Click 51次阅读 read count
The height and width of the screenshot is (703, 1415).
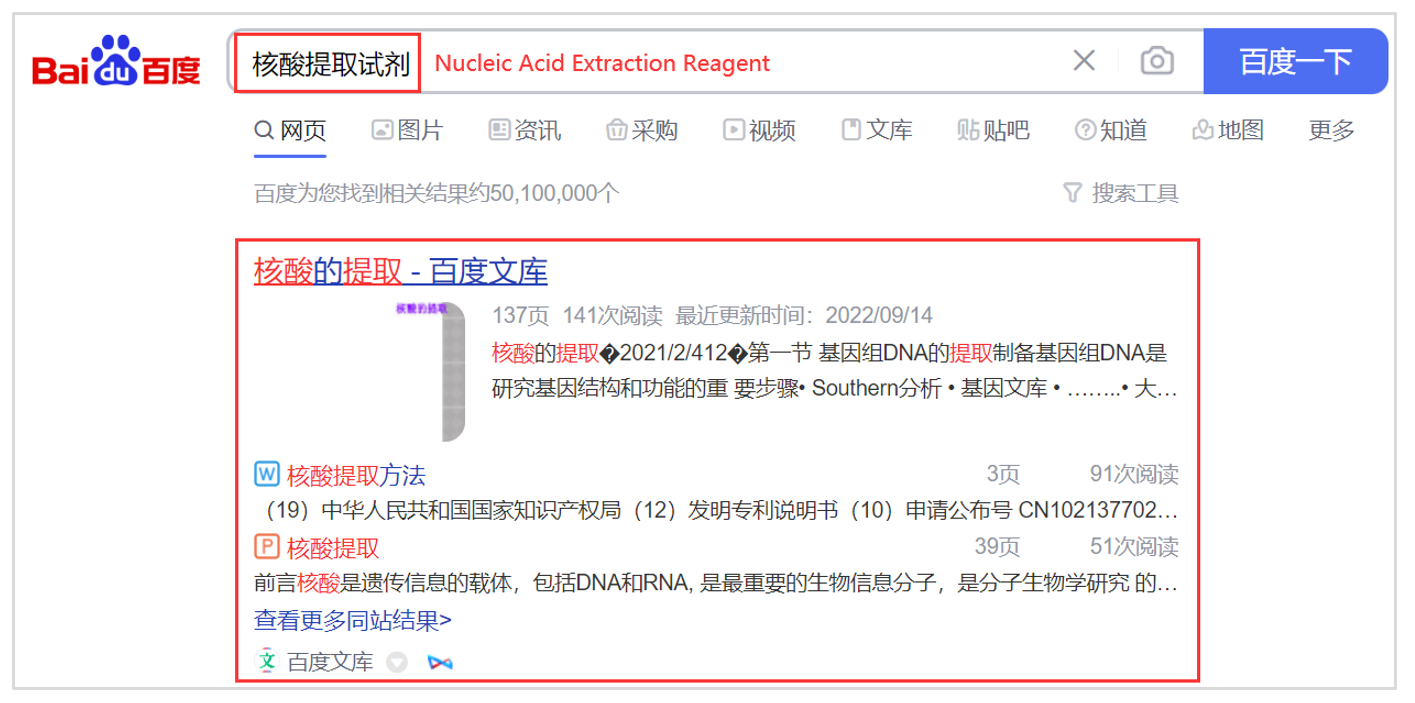1134,548
